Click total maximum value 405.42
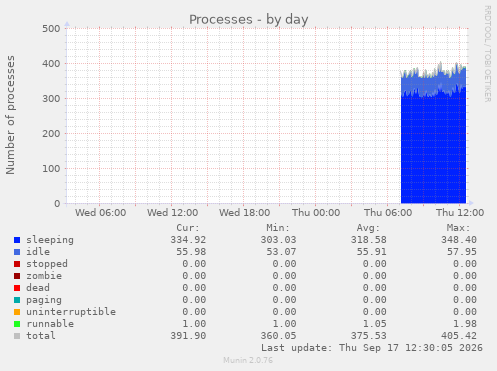The width and height of the screenshot is (497, 371). (459, 336)
